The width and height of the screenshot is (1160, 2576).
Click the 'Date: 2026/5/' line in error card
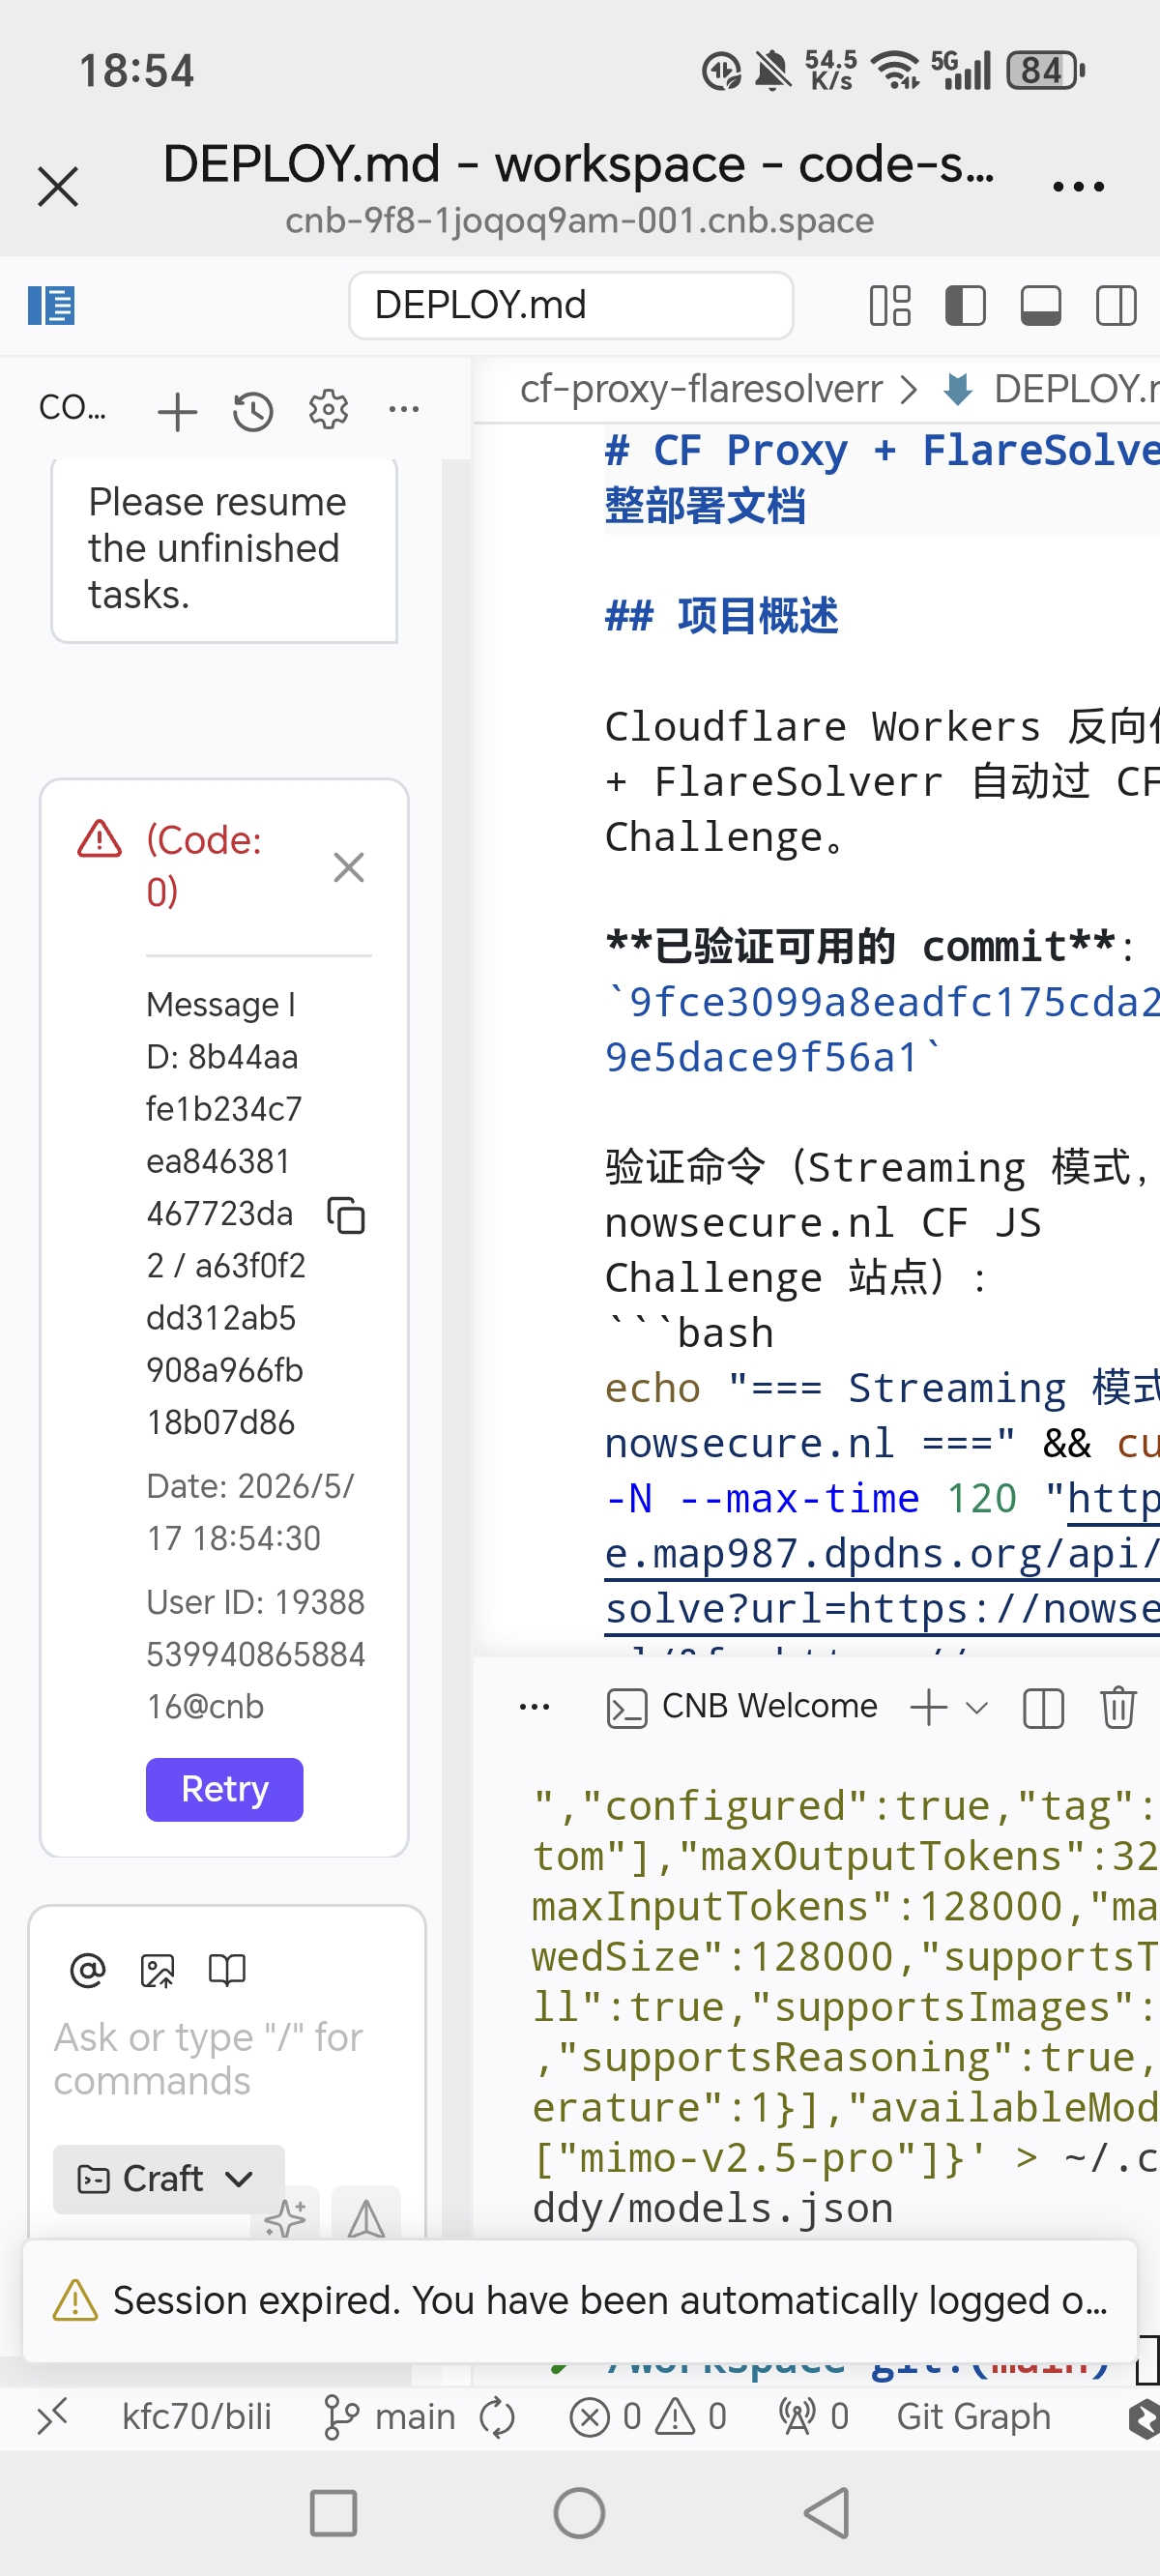pos(250,1486)
